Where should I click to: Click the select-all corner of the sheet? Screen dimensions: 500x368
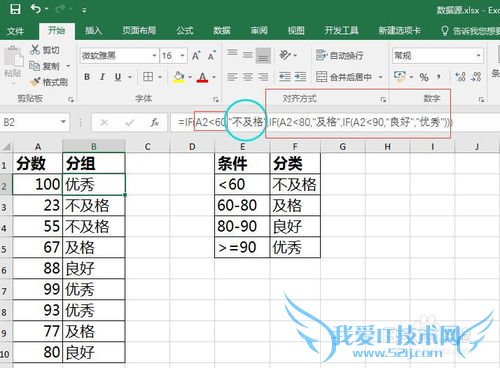(x=6, y=146)
